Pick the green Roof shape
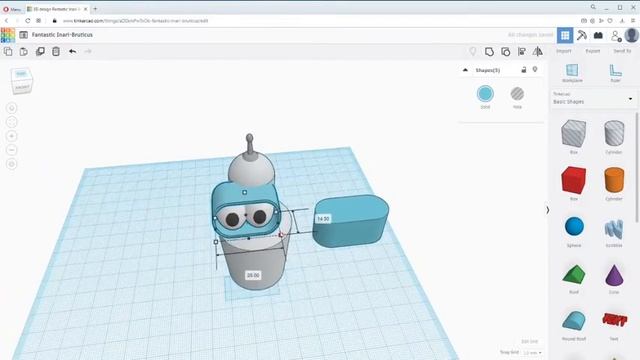This screenshot has height=360, width=640. (x=573, y=275)
